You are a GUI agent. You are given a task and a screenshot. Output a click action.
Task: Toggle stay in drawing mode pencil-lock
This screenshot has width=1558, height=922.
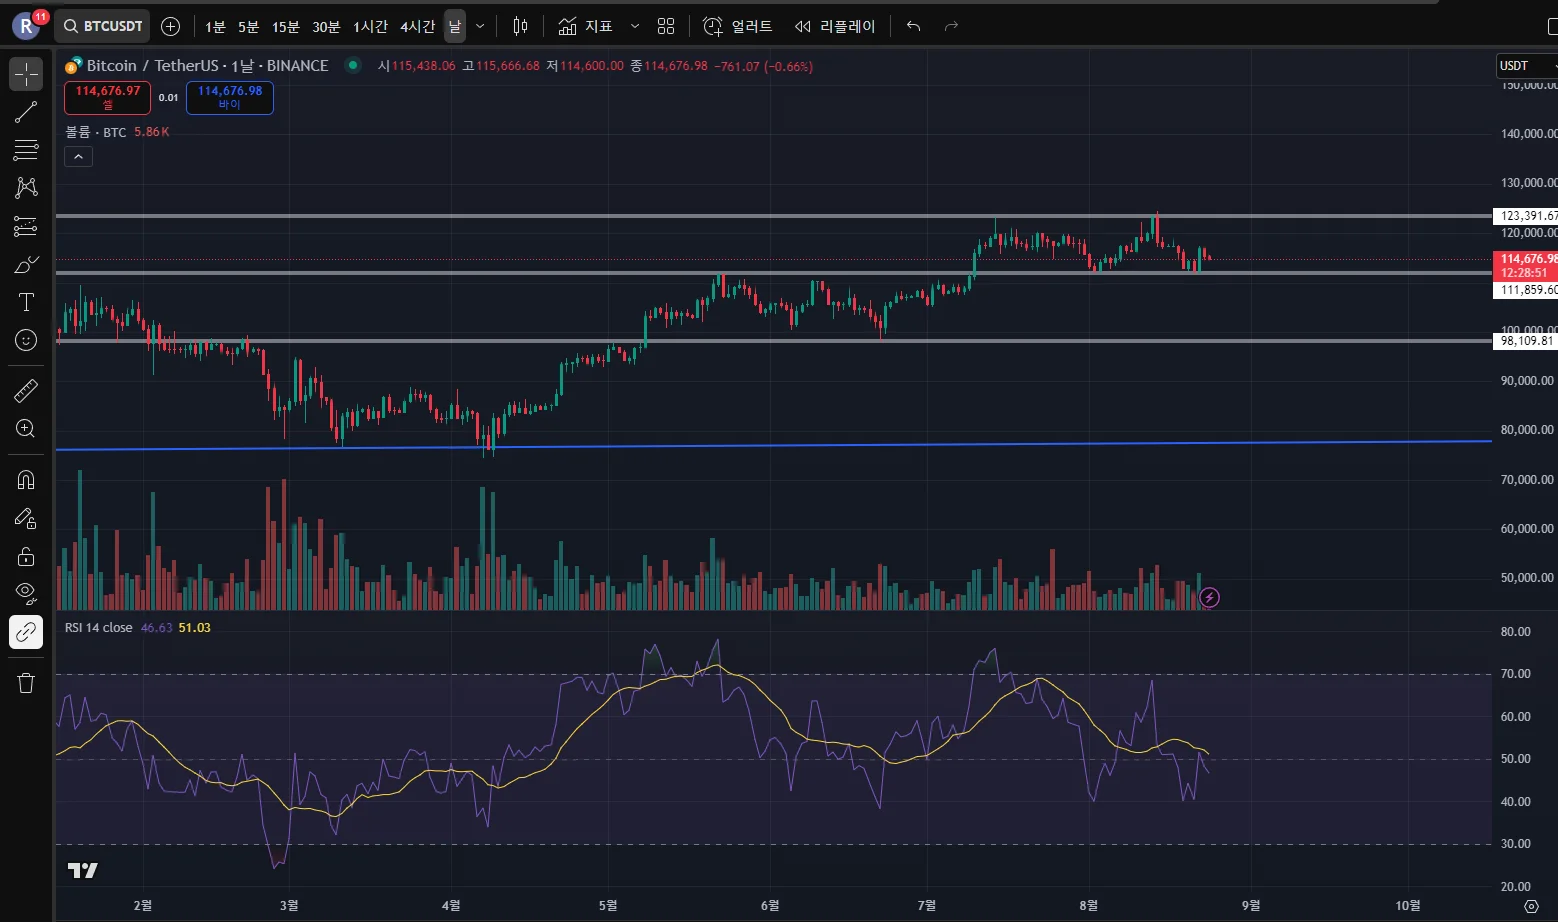[26, 518]
